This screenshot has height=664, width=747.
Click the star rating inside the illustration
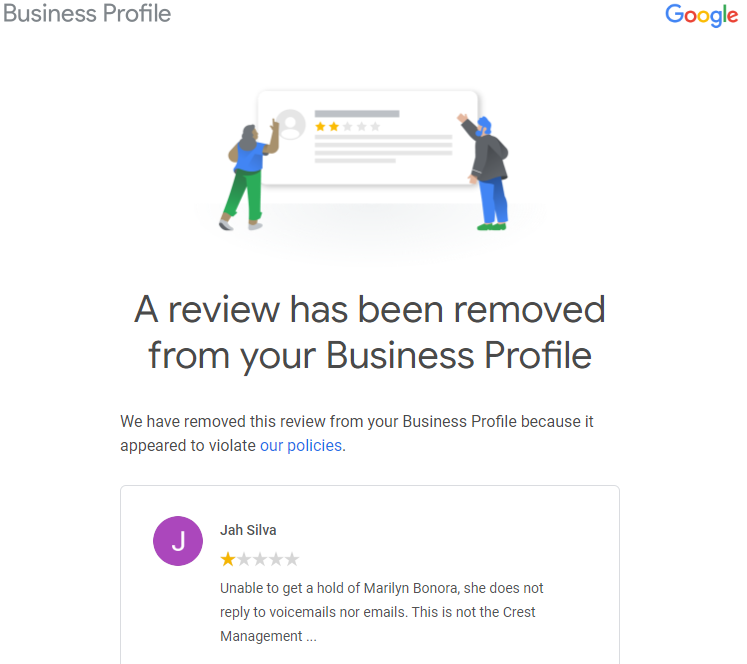click(x=347, y=127)
